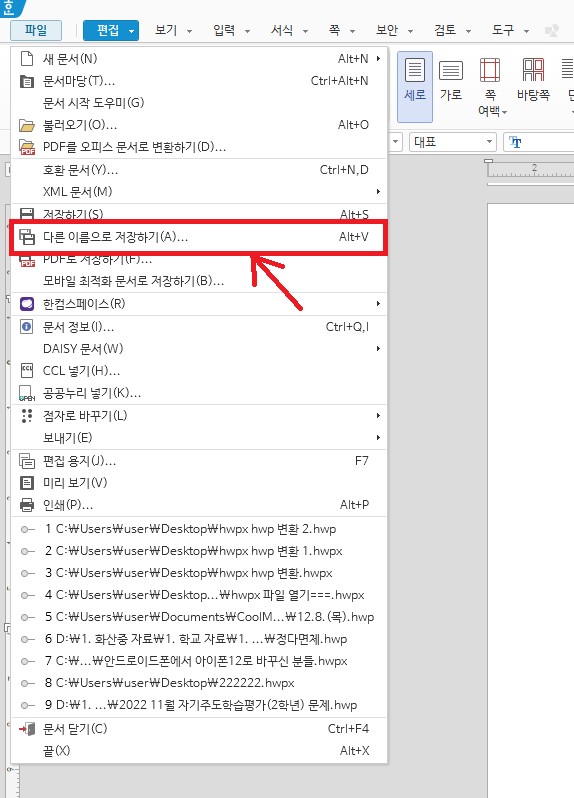Expand DAISY 문서(W) submenu
Screen dimensions: 574x798
(199, 349)
